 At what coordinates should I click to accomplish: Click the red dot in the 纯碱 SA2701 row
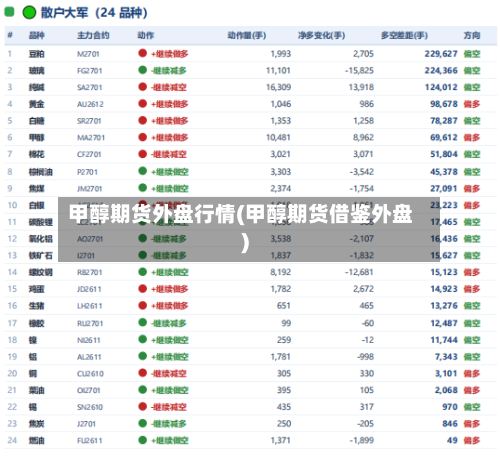coord(143,87)
